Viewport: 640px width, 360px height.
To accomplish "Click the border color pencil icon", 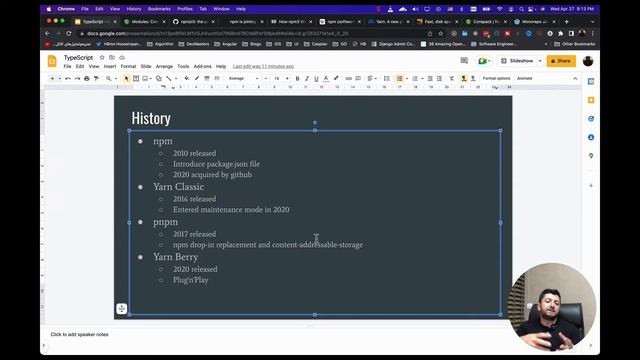I will pos(197,78).
